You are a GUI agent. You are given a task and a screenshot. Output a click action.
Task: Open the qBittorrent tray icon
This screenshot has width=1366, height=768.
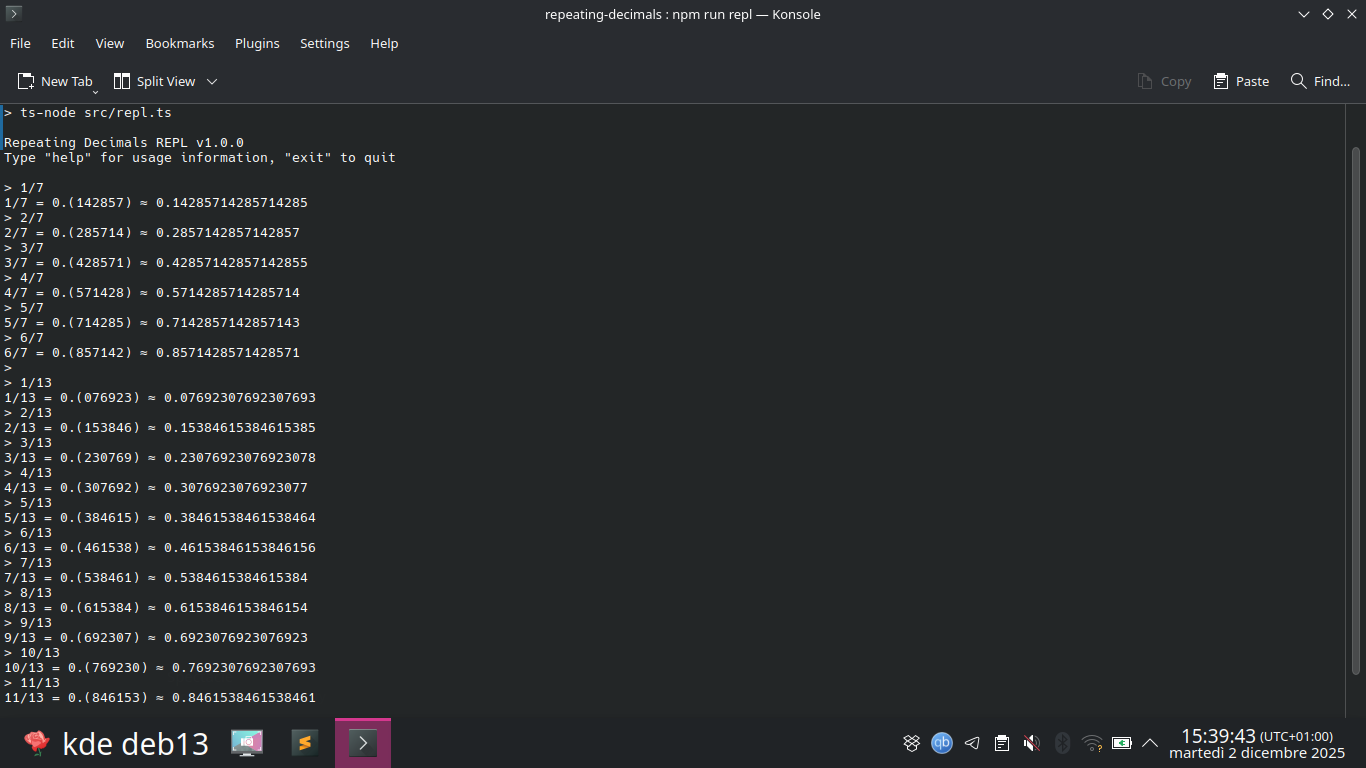941,743
